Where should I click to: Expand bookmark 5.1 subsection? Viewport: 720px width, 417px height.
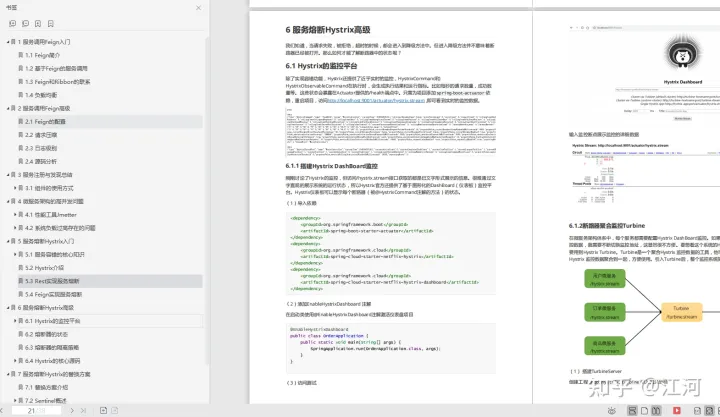click(x=15, y=254)
